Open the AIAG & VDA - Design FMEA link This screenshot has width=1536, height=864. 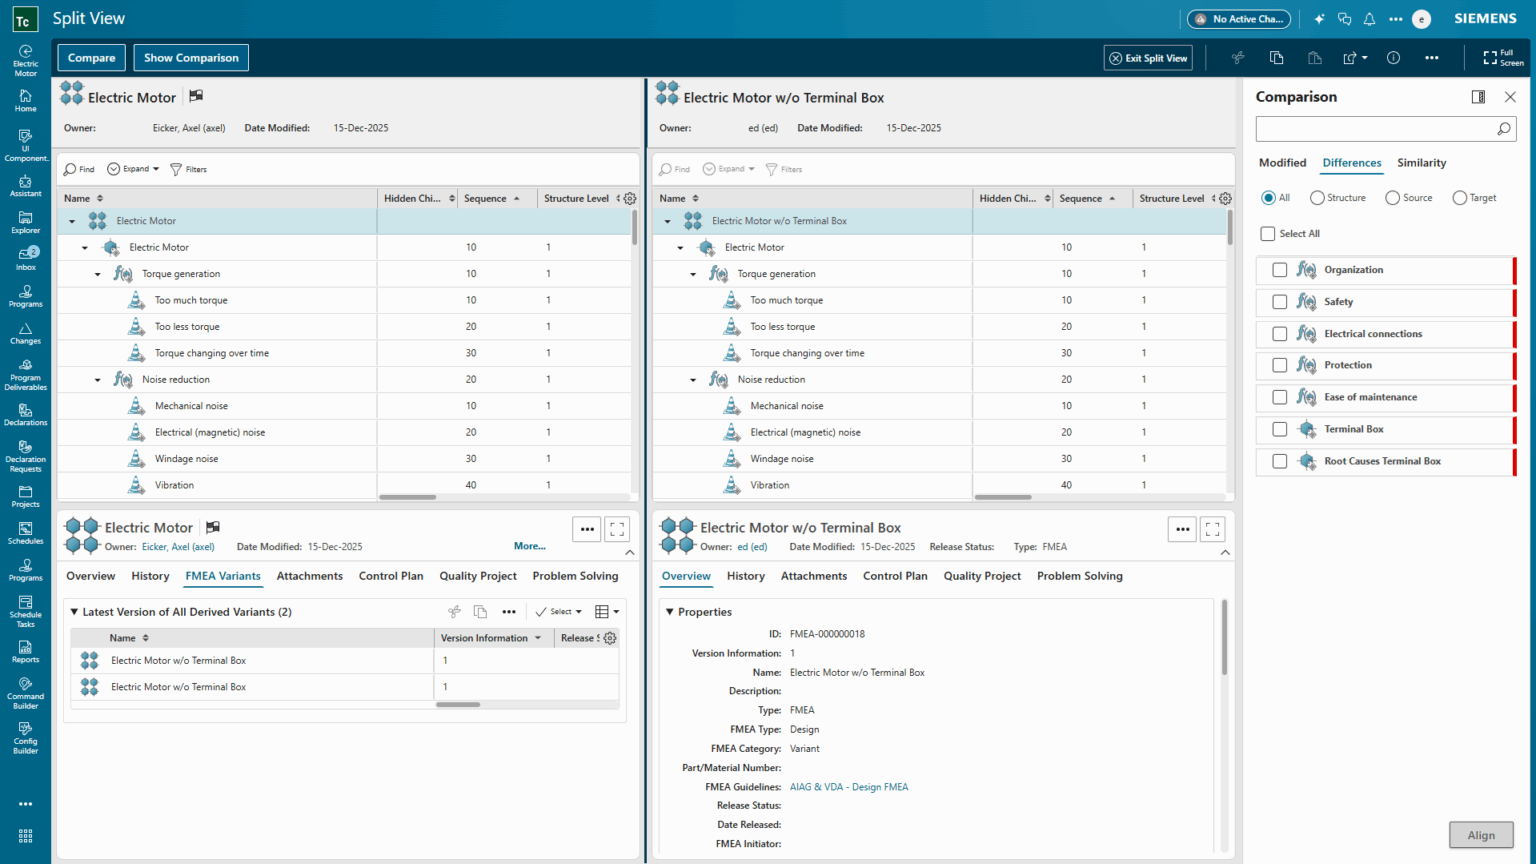point(848,787)
